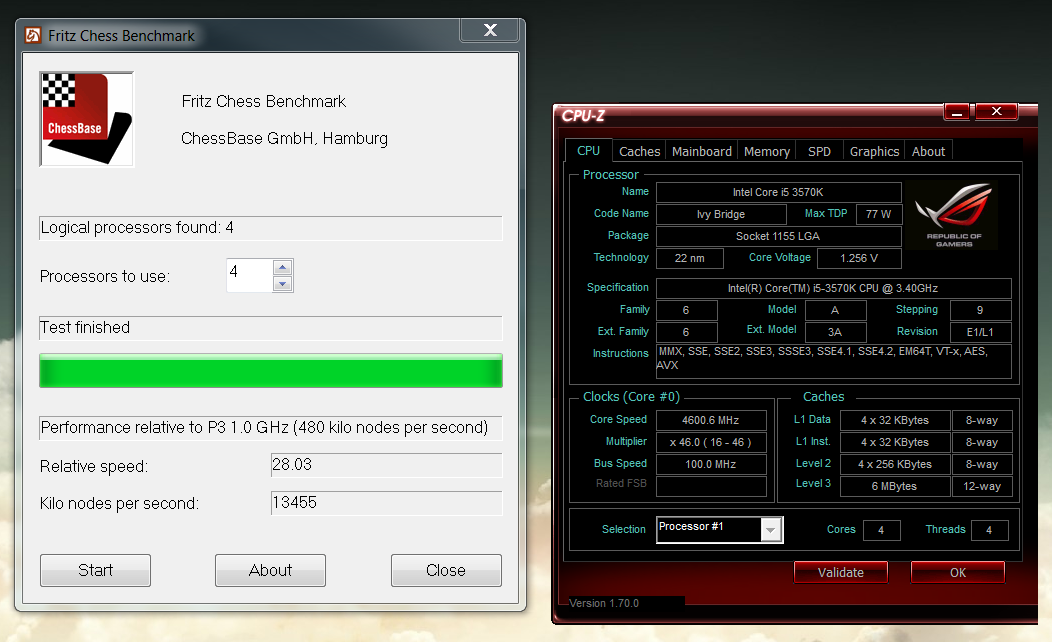Click the ChessBase logo image
This screenshot has height=642, width=1052.
pos(87,119)
